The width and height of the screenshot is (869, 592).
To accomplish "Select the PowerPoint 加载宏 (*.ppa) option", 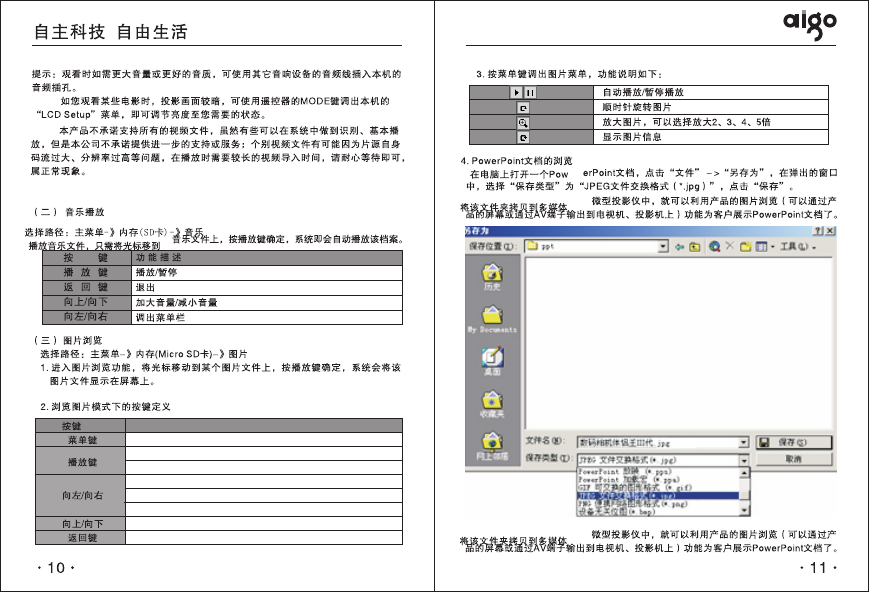I will (x=658, y=479).
